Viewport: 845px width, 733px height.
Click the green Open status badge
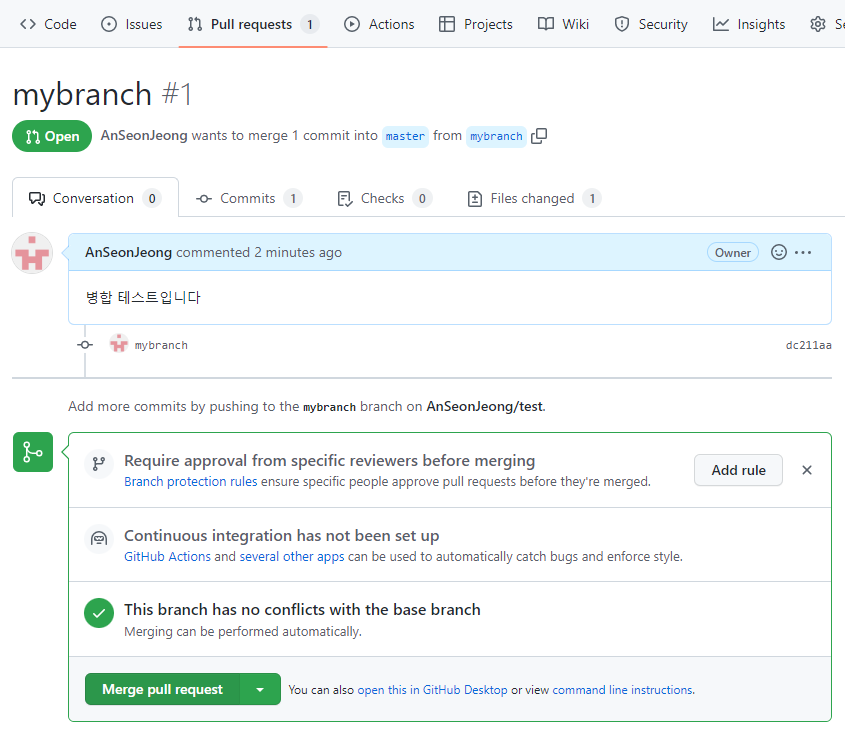click(x=52, y=136)
